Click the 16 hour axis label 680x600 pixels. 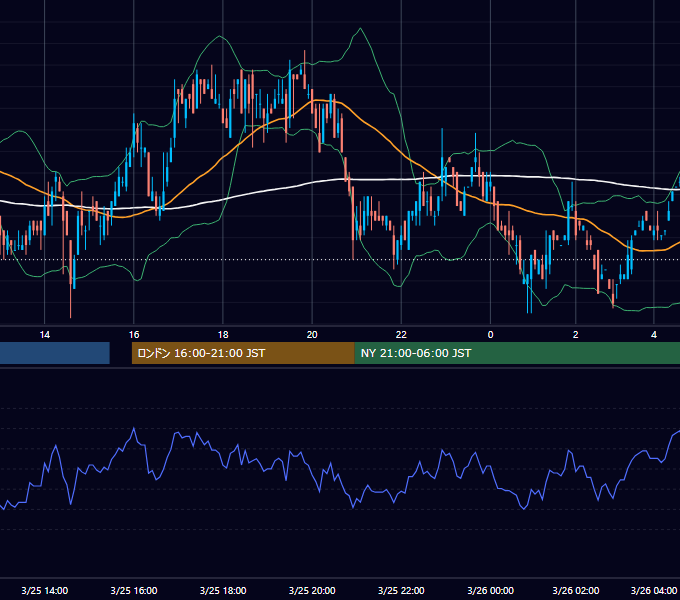point(134,335)
